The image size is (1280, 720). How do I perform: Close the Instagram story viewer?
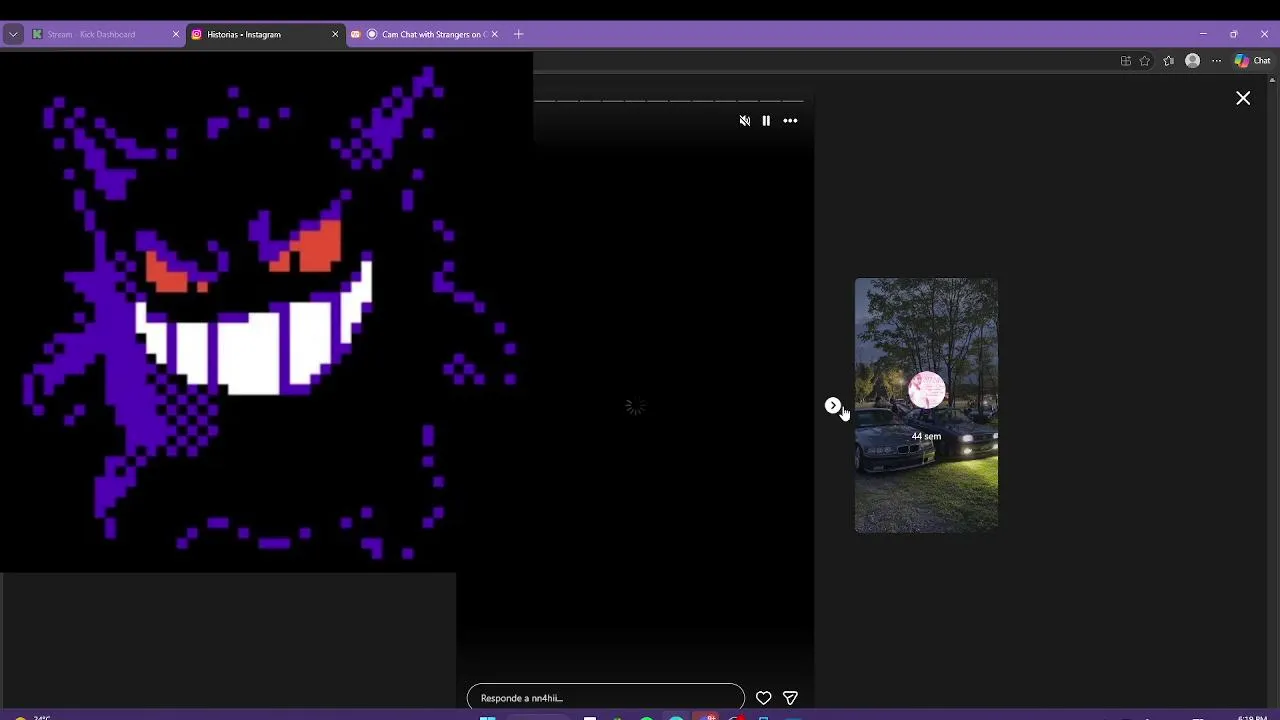(x=1243, y=98)
